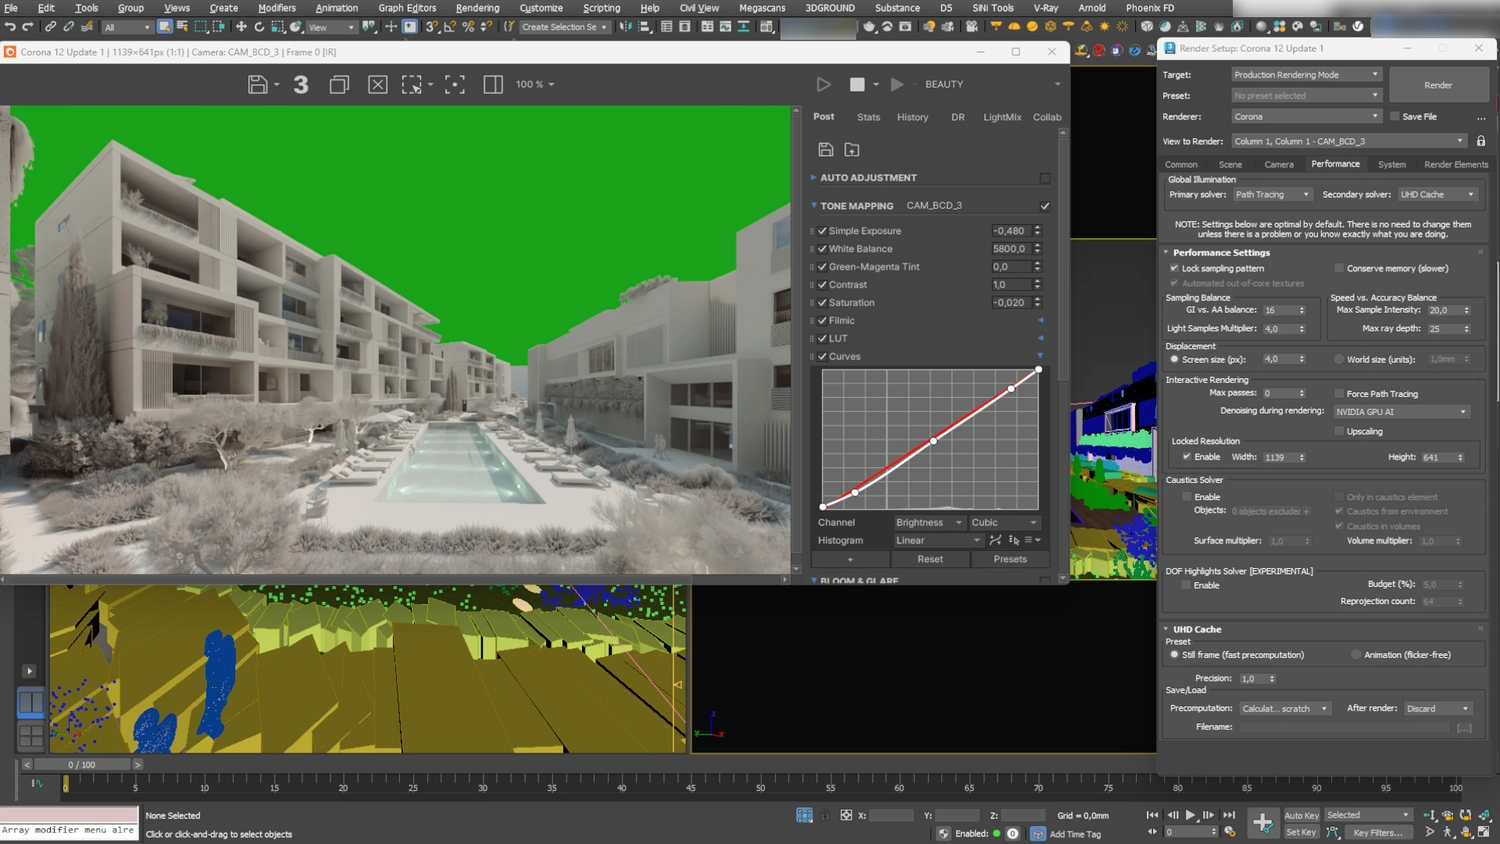Open the load post settings folder icon

(x=851, y=149)
